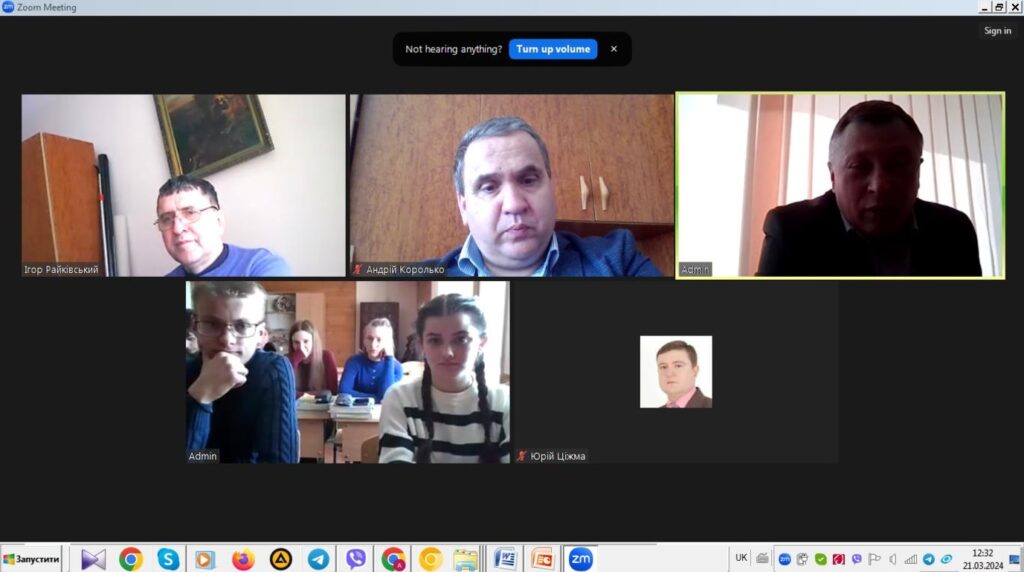Click the network signal tray icon

pyautogui.click(x=910, y=559)
